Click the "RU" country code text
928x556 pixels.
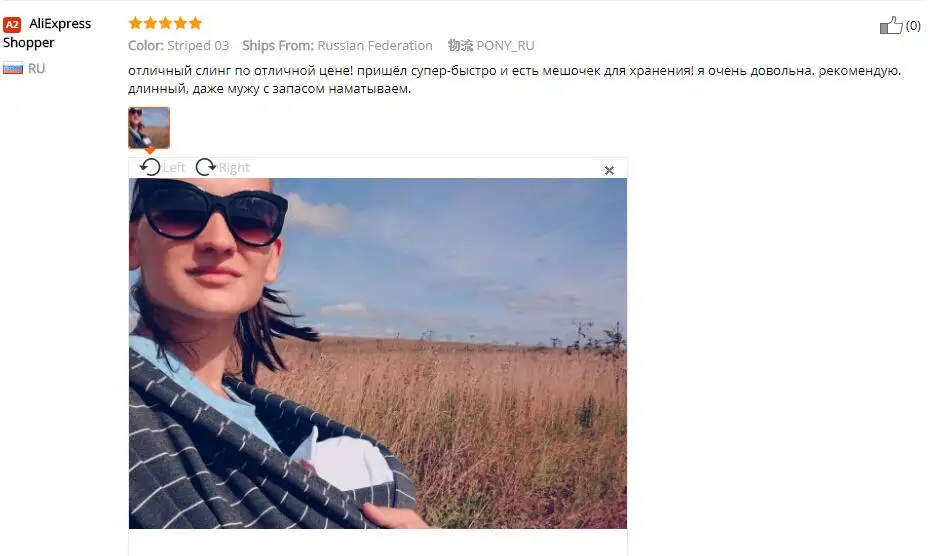(36, 69)
